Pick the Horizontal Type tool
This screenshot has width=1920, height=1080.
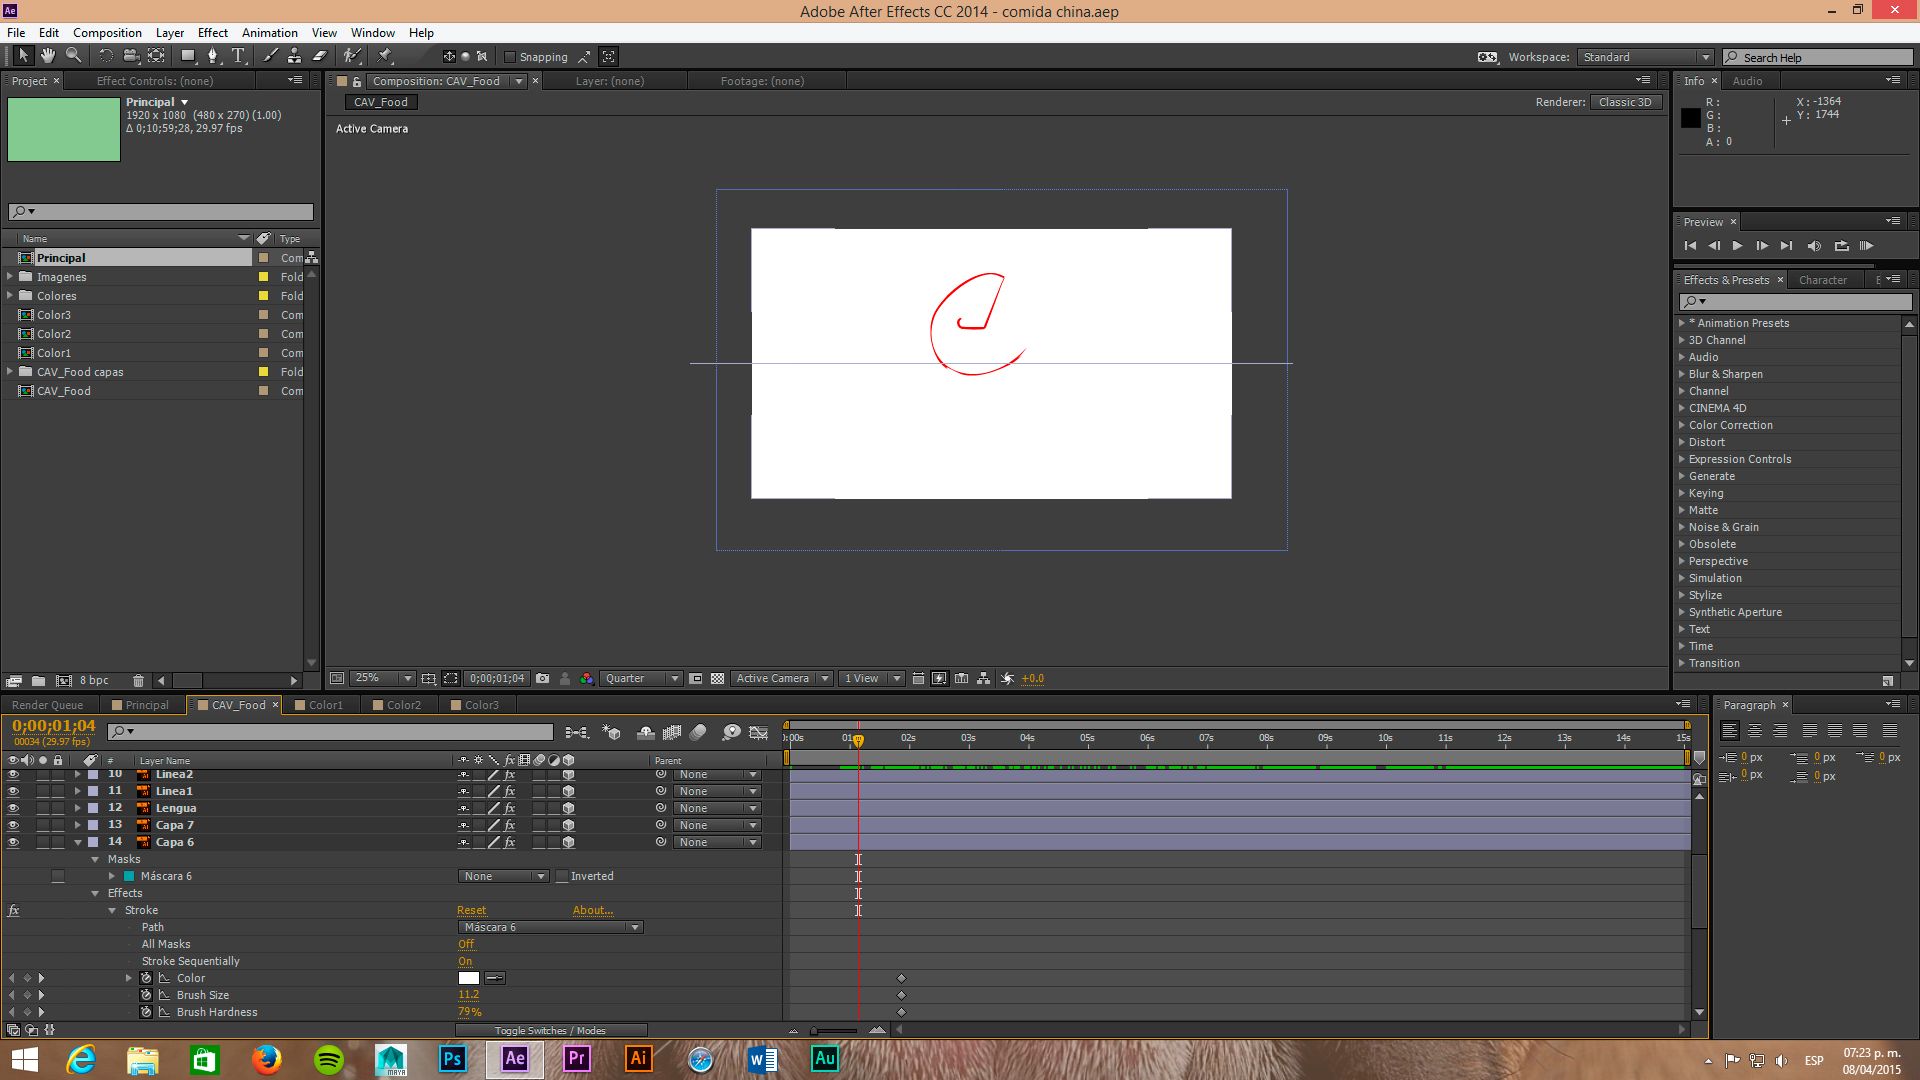[x=238, y=56]
